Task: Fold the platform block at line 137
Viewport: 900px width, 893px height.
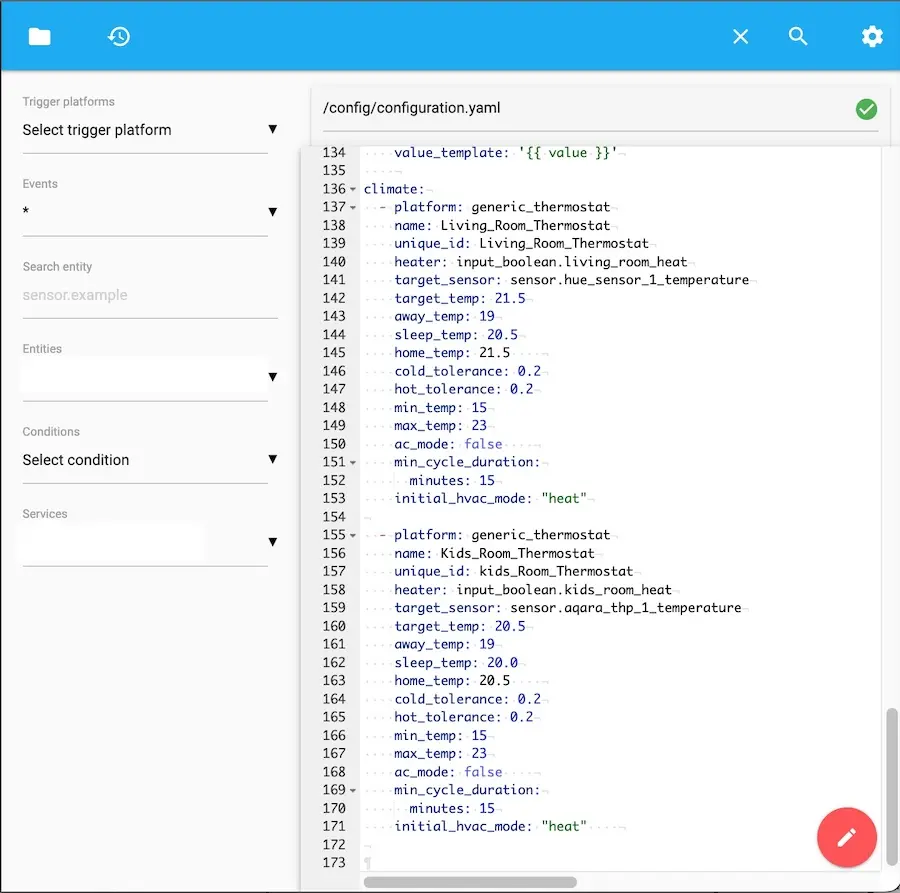Action: pyautogui.click(x=353, y=208)
